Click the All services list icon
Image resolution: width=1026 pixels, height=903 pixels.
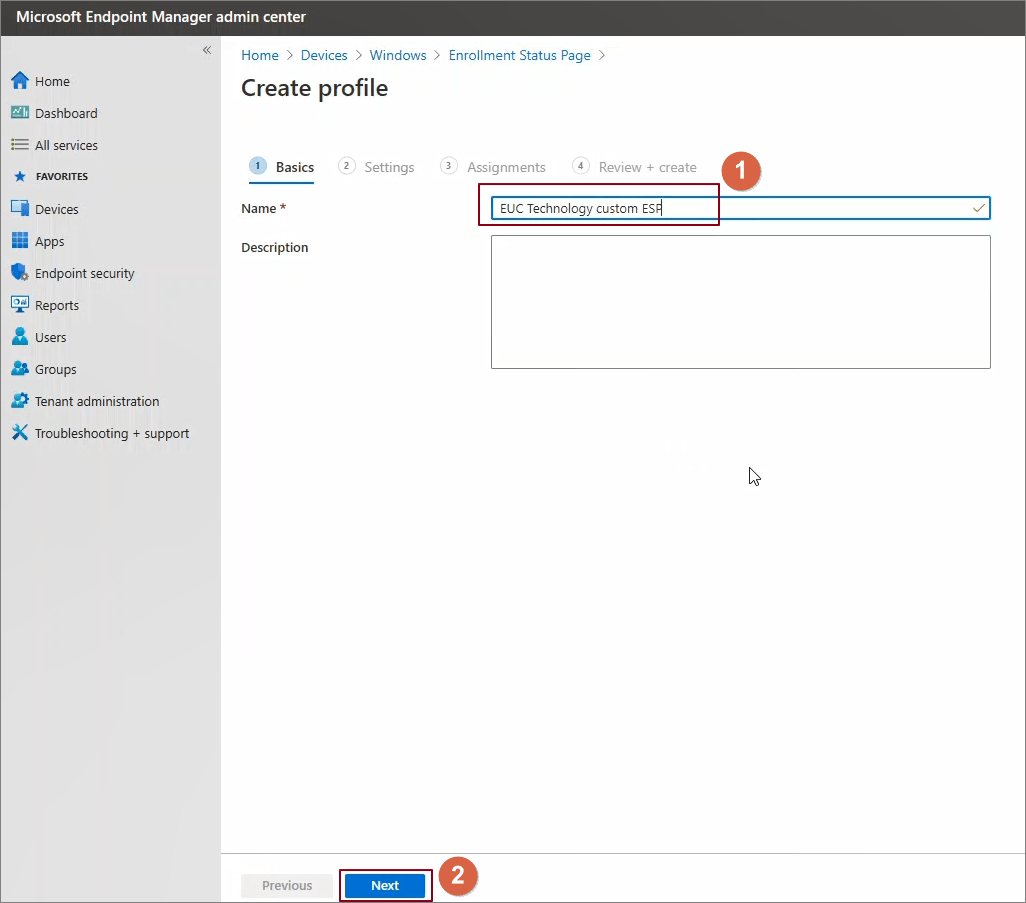(20, 145)
